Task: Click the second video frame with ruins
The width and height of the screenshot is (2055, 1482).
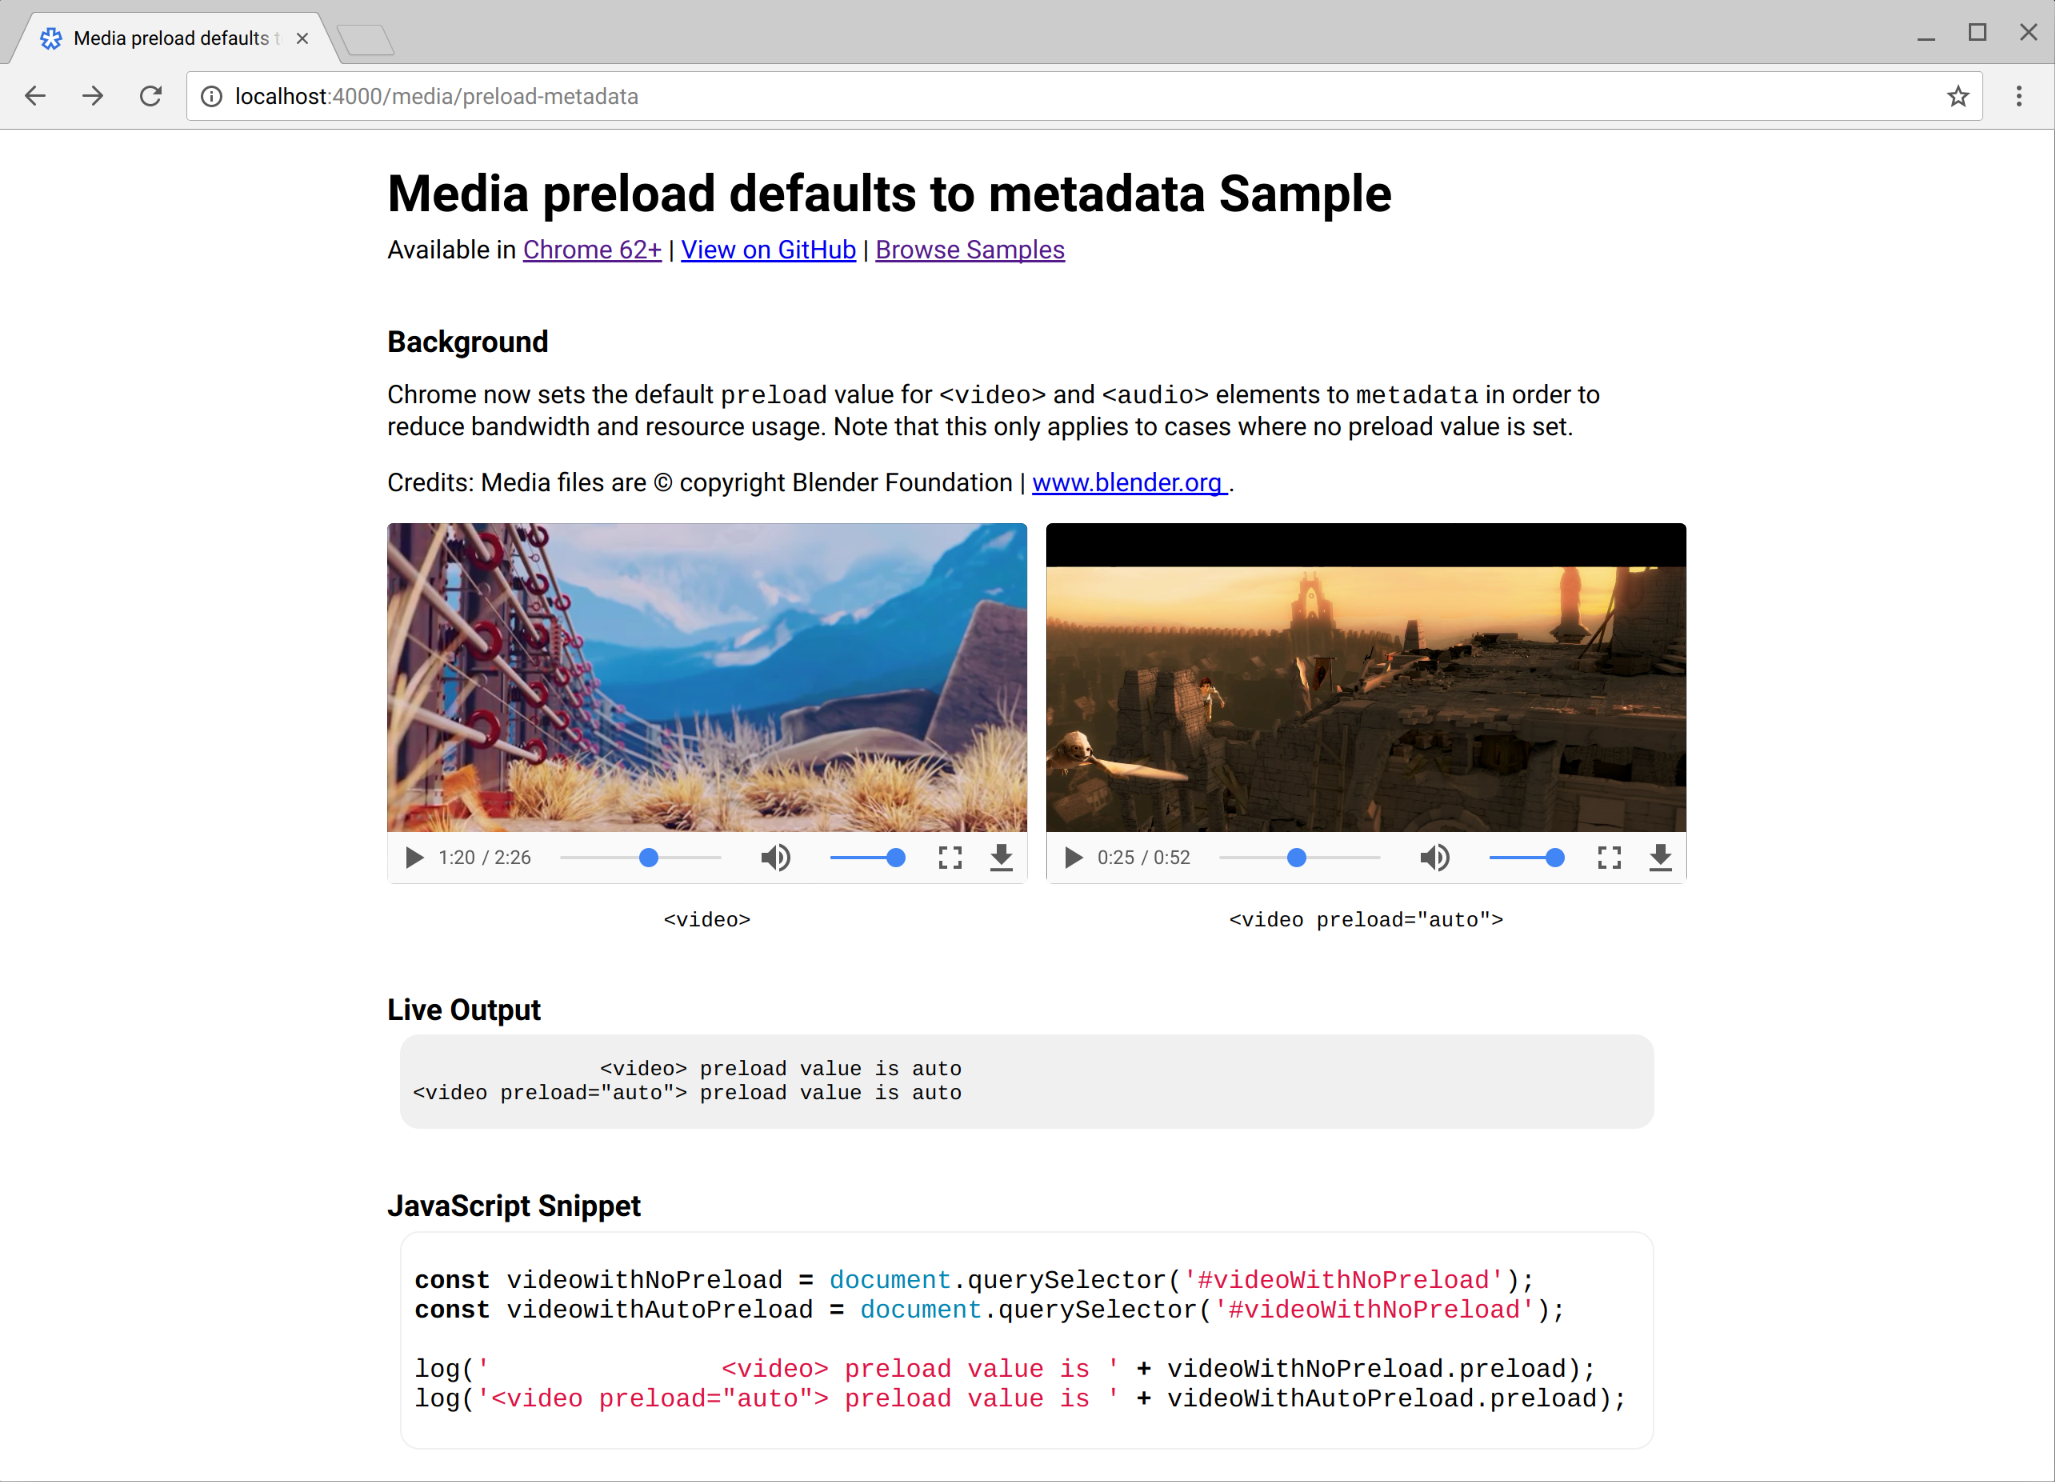Action: coord(1366,677)
